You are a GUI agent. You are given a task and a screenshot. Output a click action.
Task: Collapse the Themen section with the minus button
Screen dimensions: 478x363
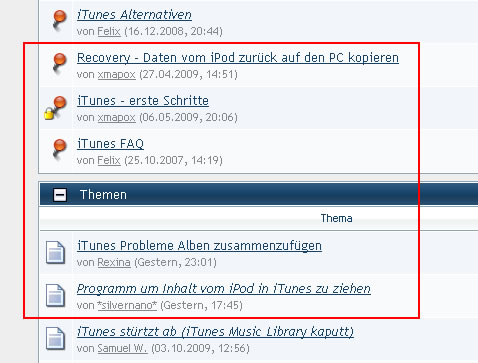(60, 195)
